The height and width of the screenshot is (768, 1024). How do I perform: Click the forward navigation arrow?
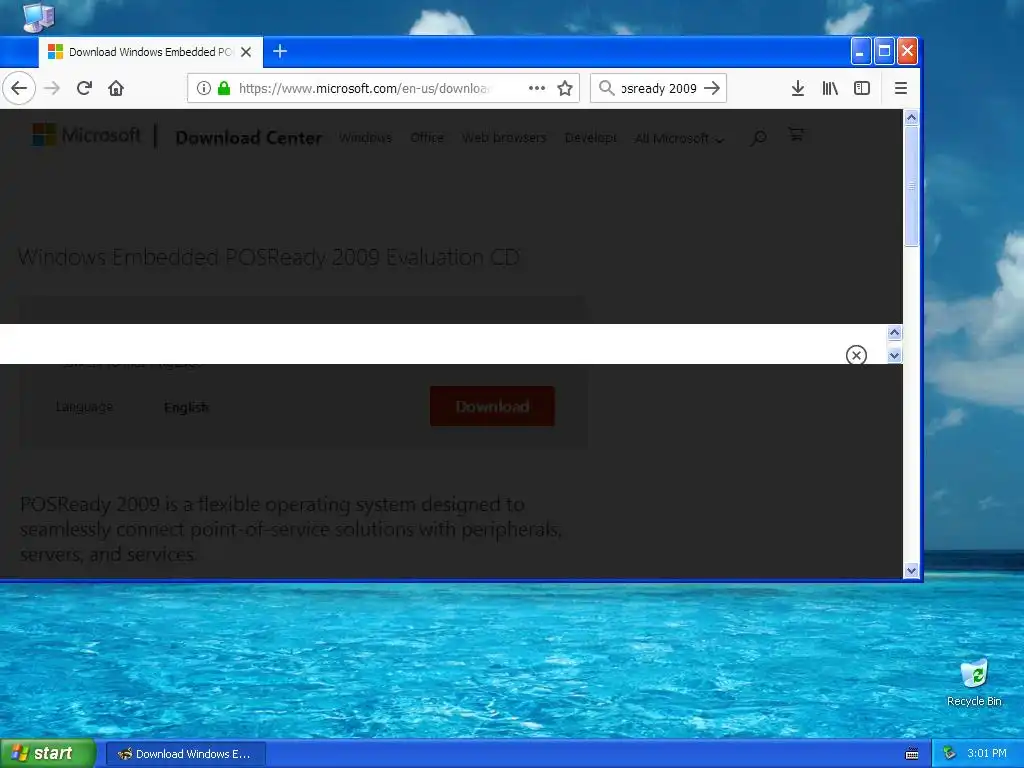52,88
